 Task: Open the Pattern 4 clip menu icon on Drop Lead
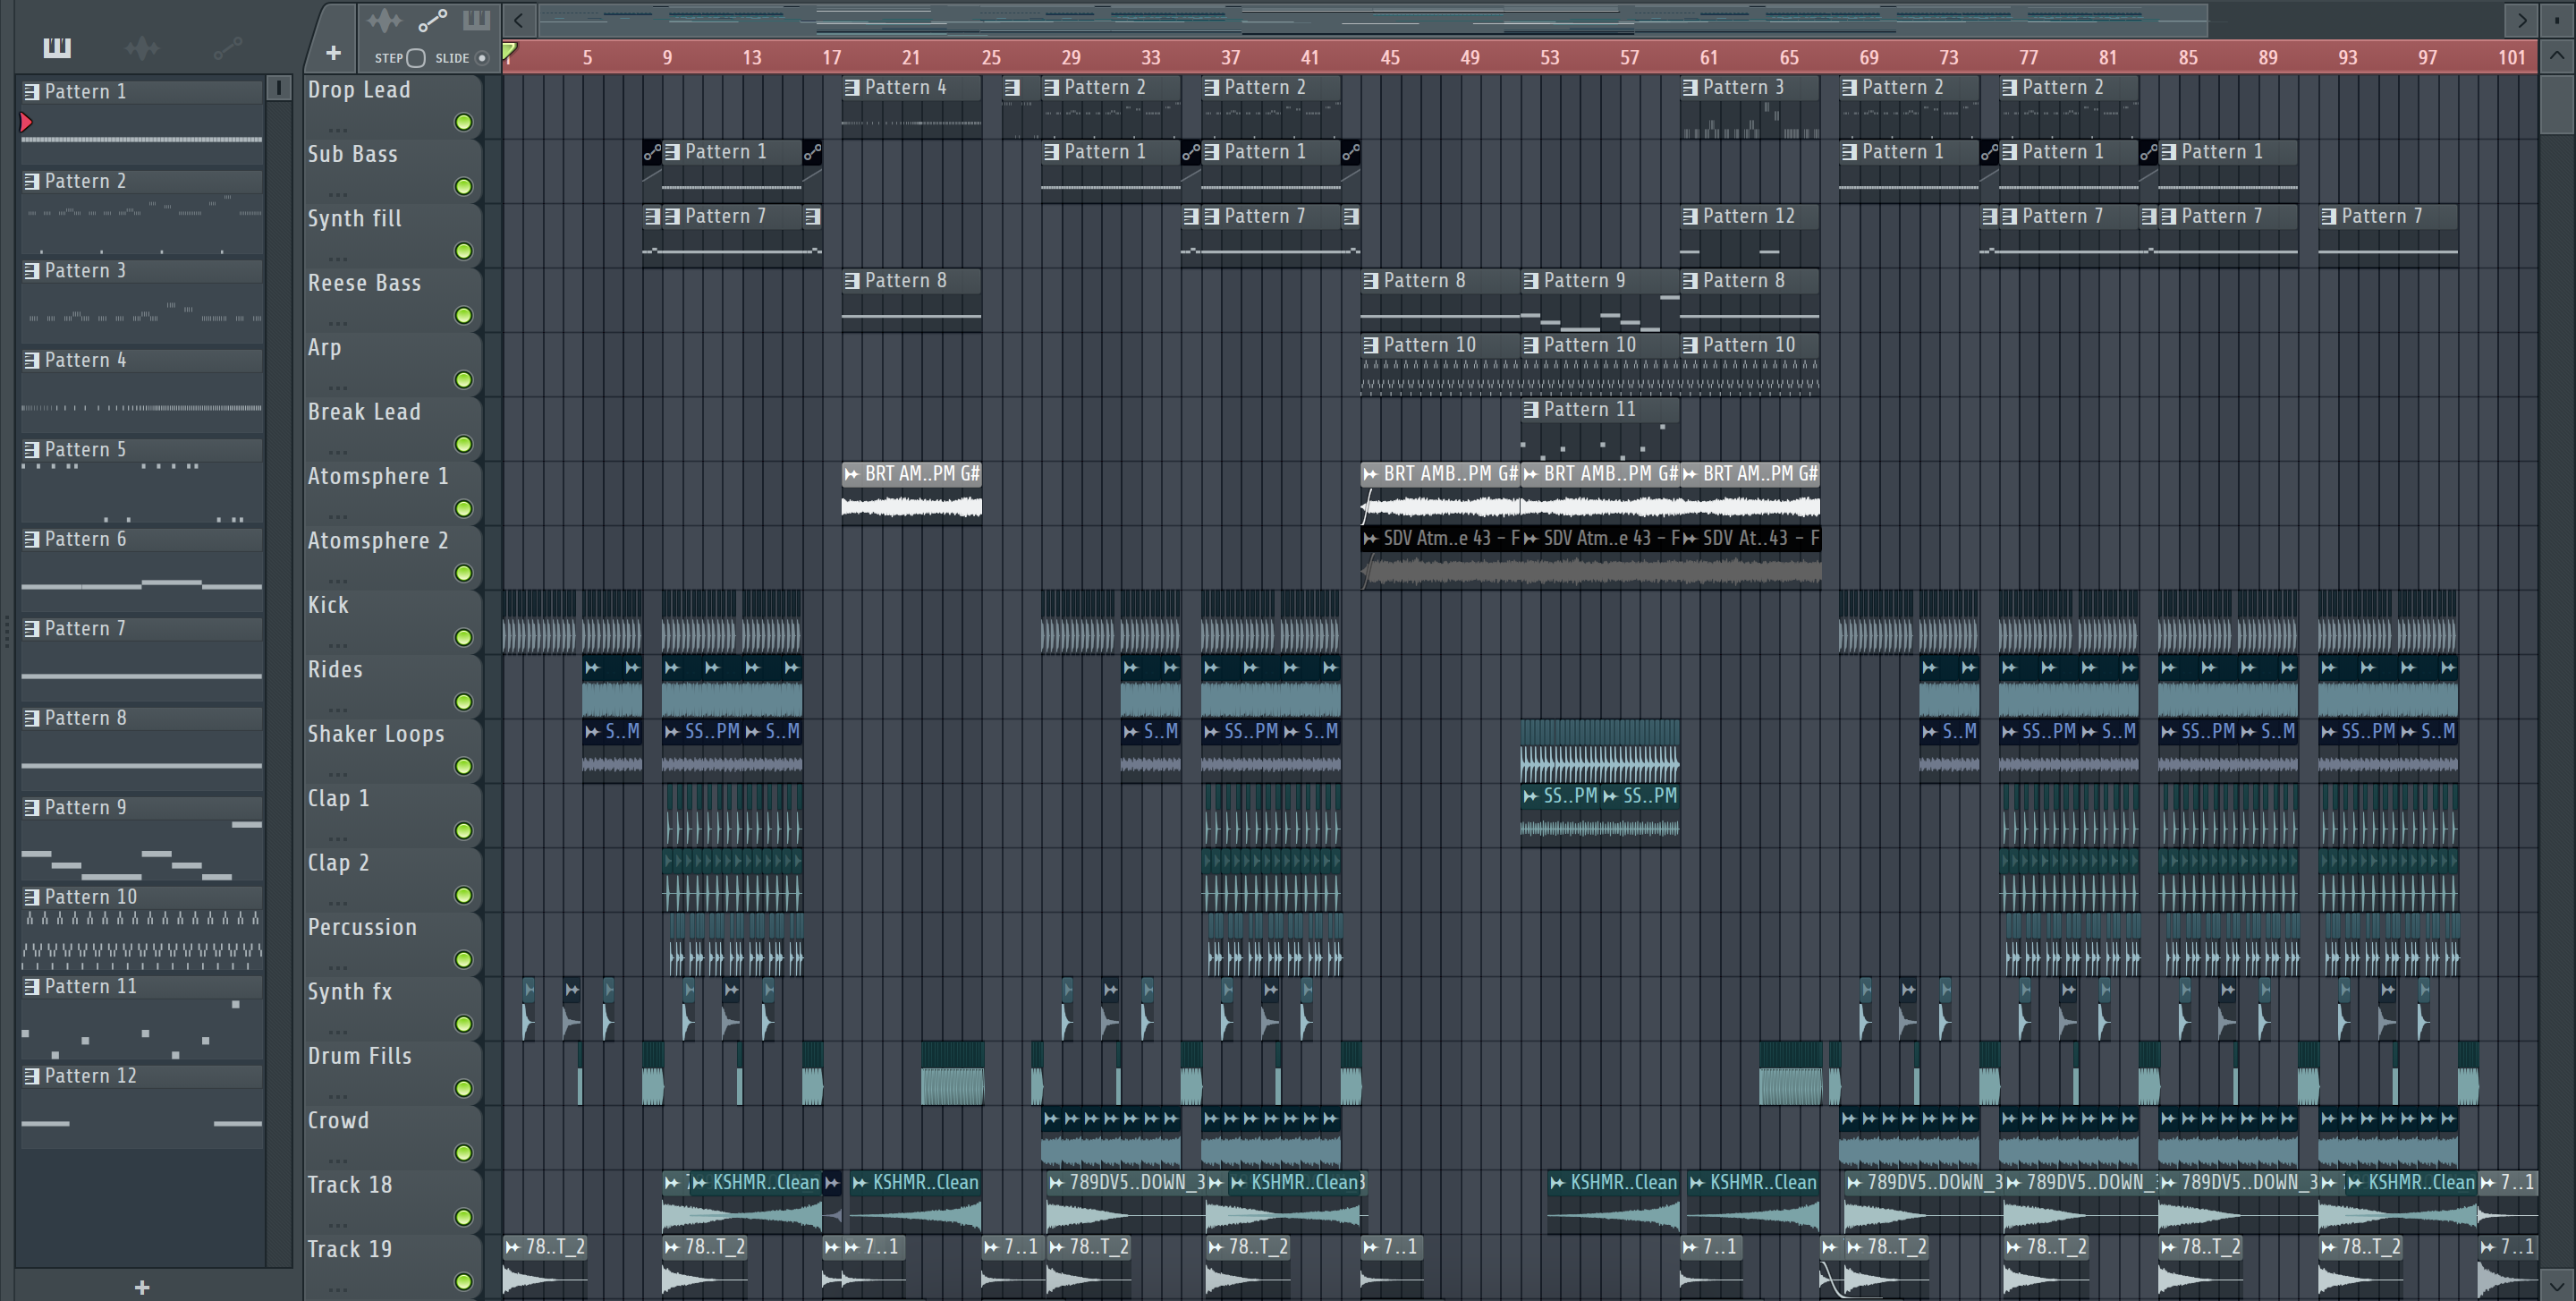click(x=852, y=88)
